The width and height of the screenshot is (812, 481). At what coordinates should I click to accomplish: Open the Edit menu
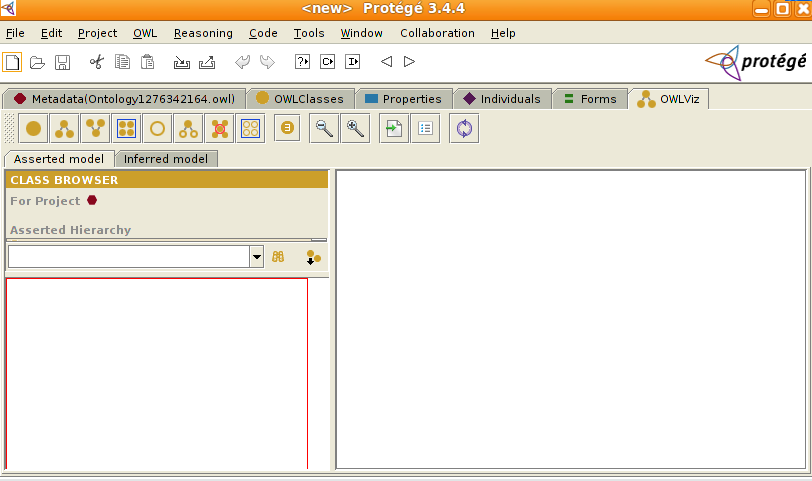point(51,33)
